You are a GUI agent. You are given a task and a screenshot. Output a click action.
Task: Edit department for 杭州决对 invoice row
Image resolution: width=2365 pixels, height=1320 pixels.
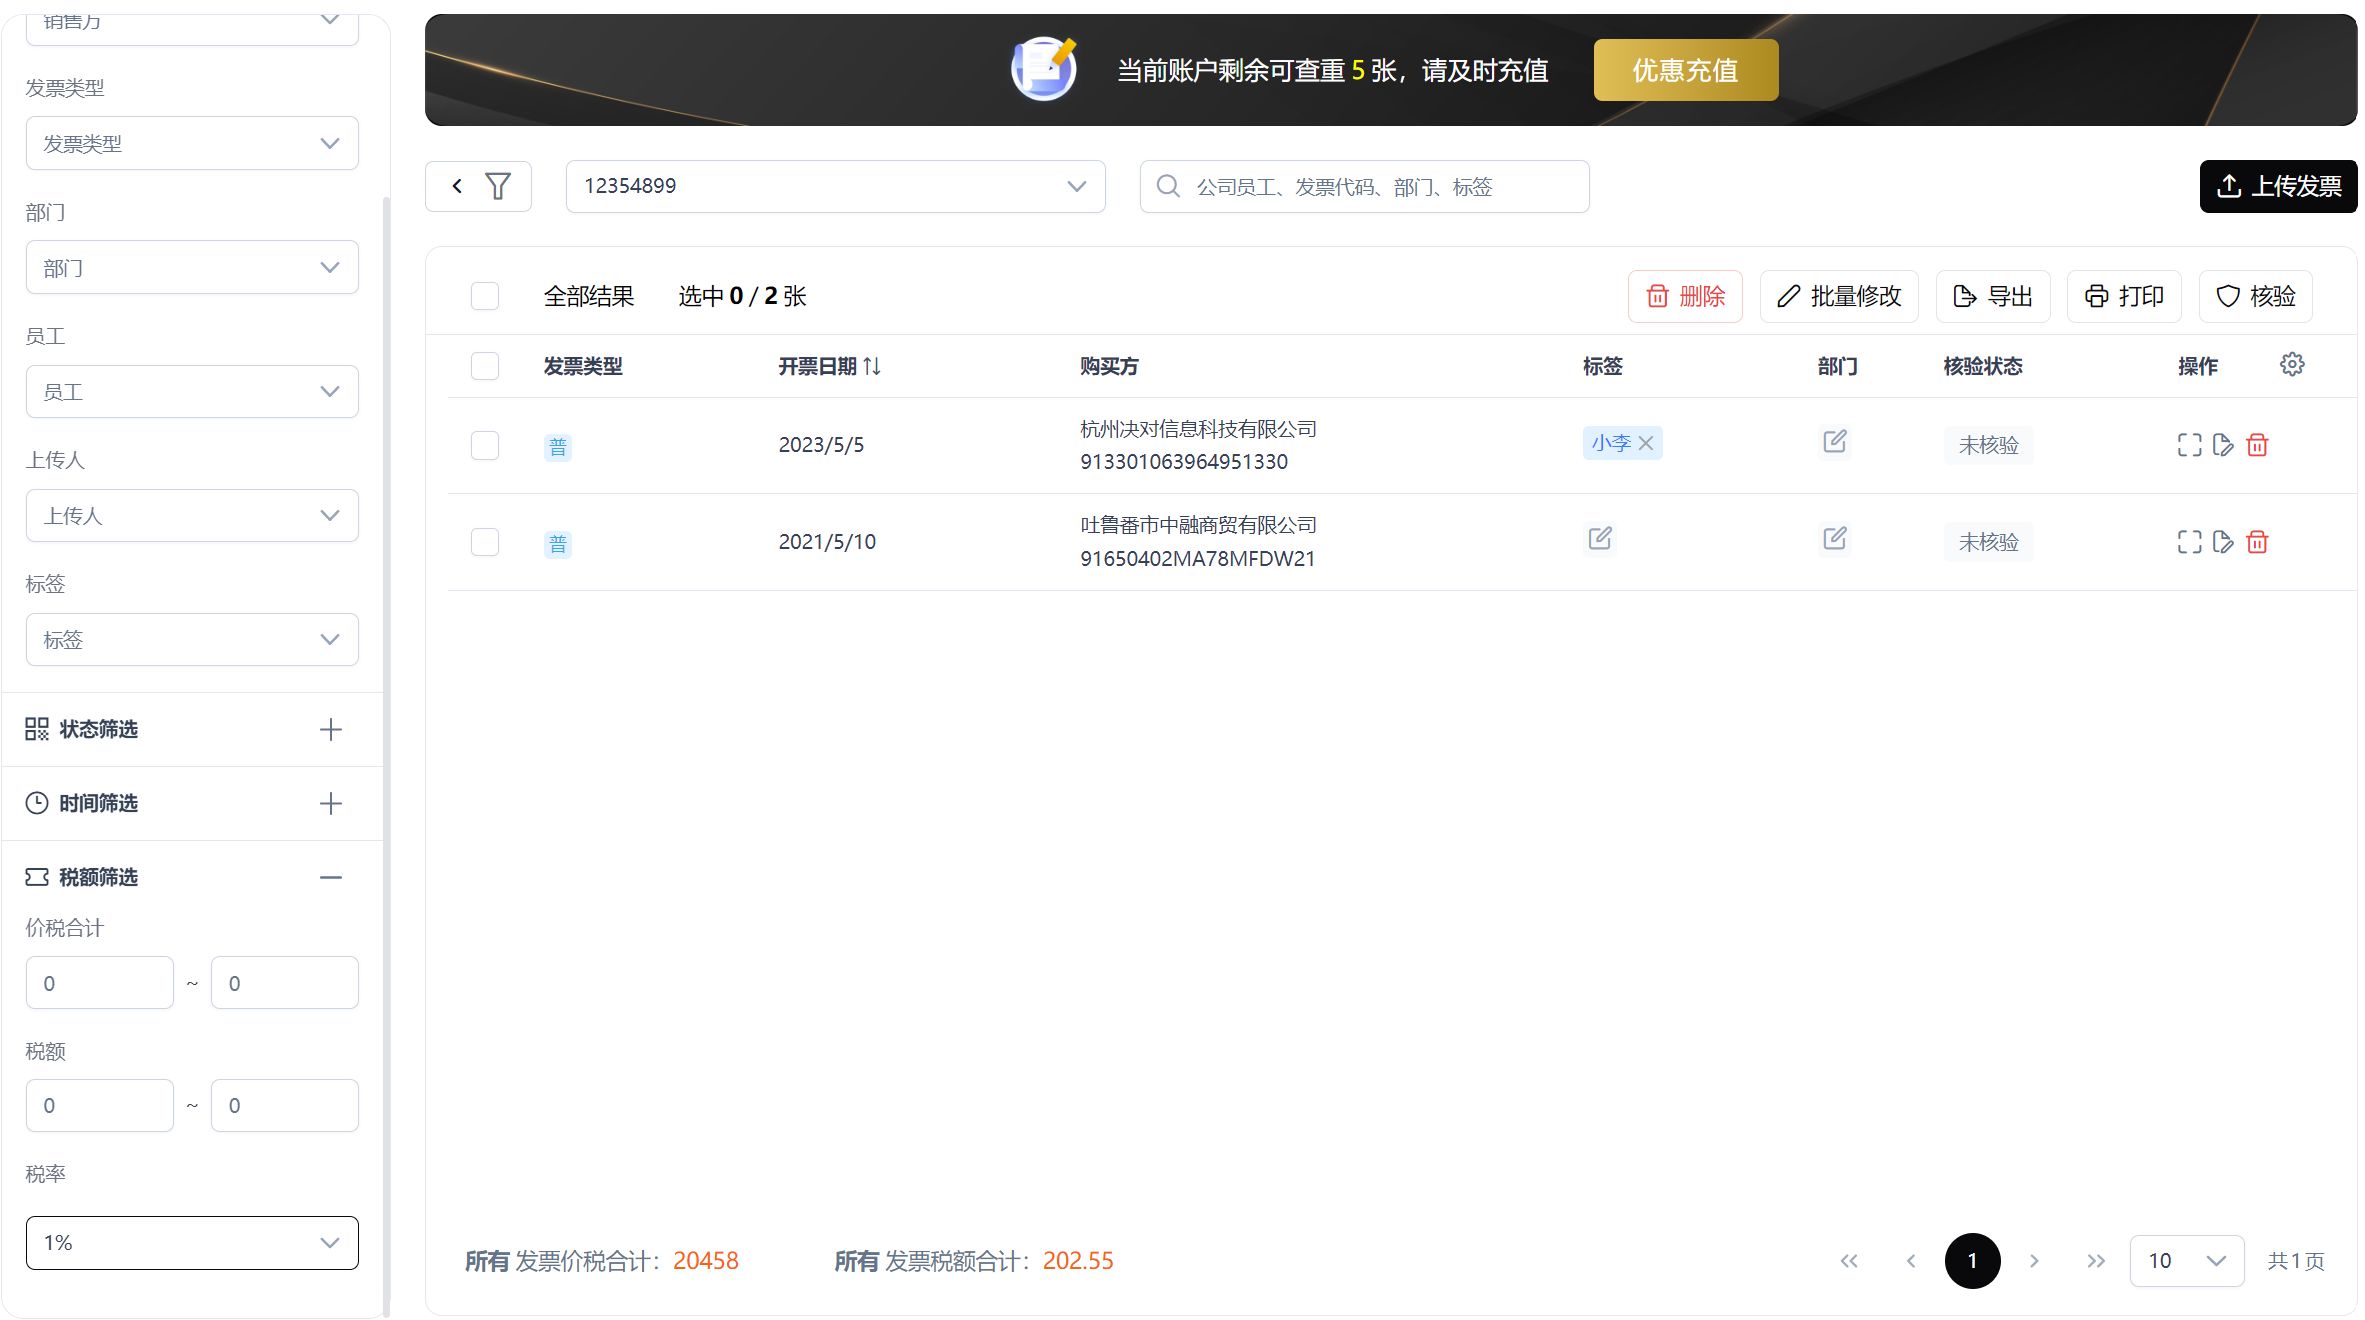pos(1835,441)
